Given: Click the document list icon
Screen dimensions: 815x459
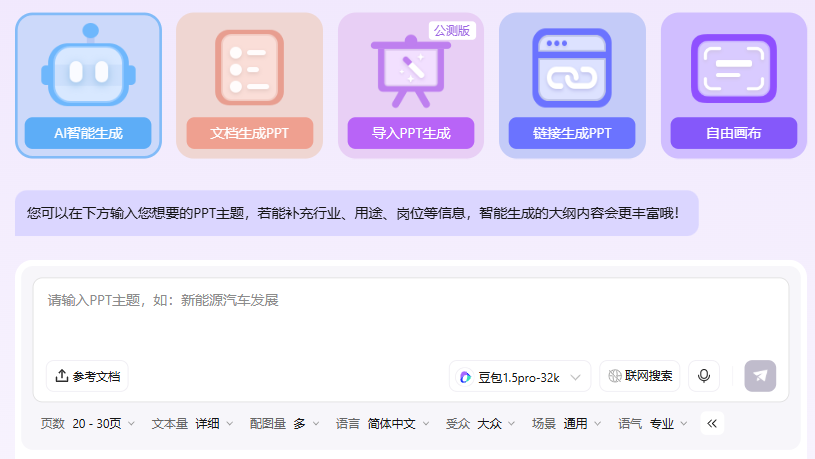Looking at the screenshot, I should (249, 67).
